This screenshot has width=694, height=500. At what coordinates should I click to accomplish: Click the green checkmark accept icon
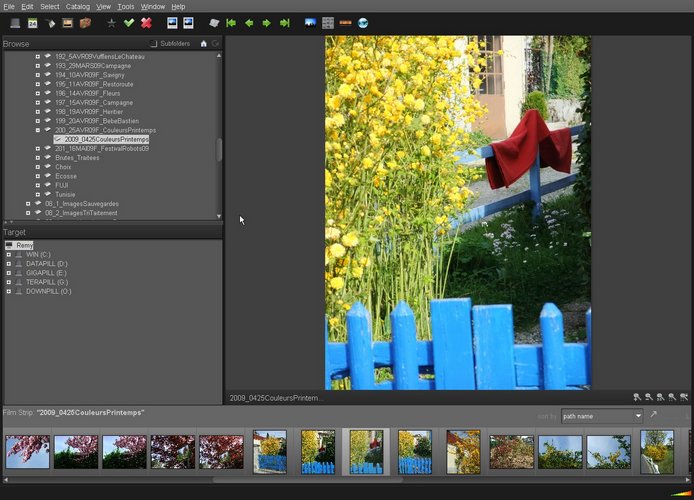129,23
